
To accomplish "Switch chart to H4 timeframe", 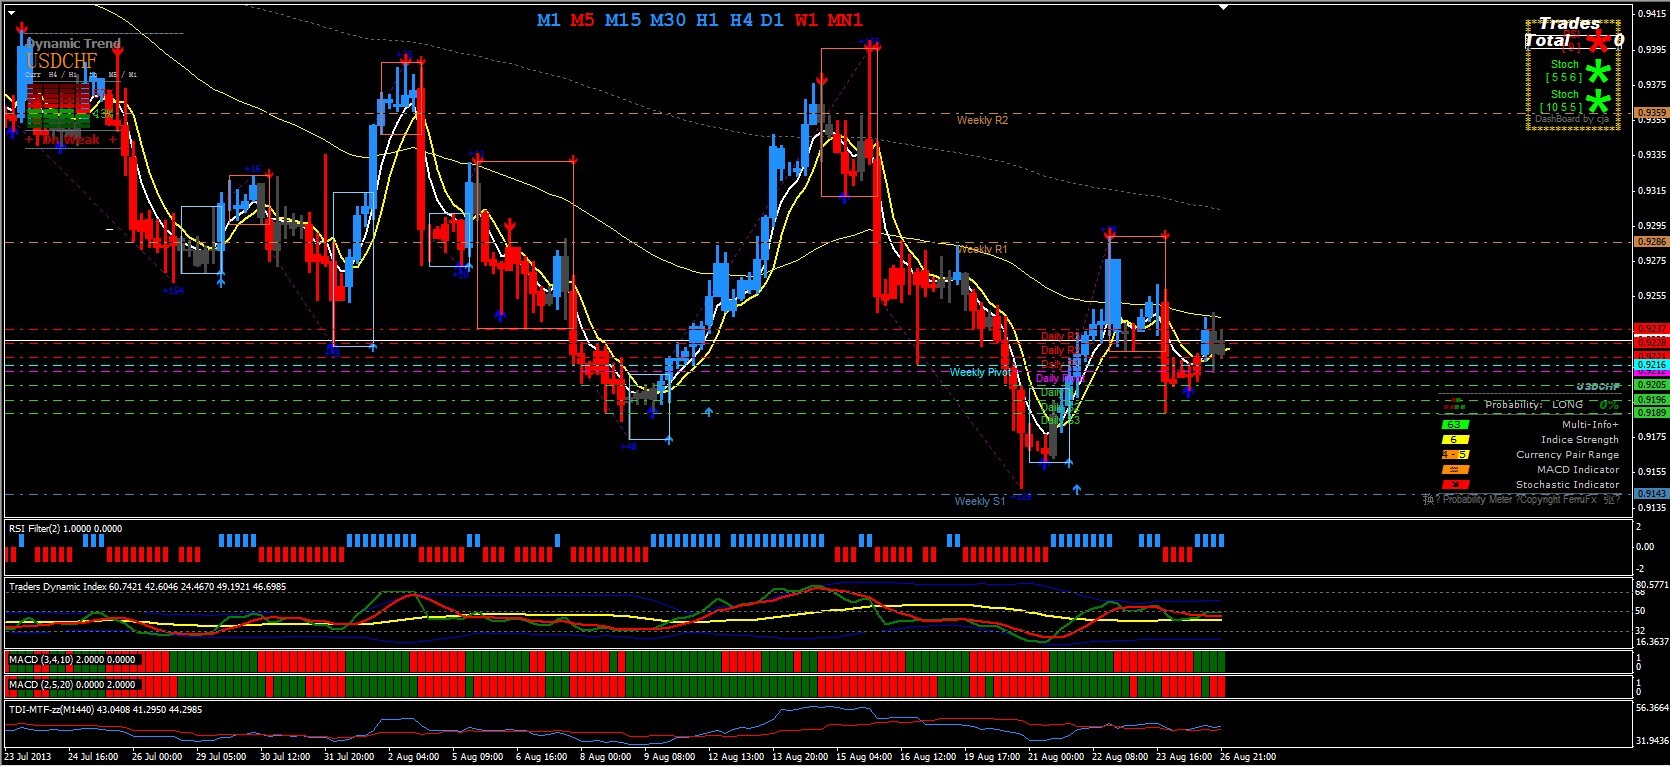I will click(x=741, y=20).
